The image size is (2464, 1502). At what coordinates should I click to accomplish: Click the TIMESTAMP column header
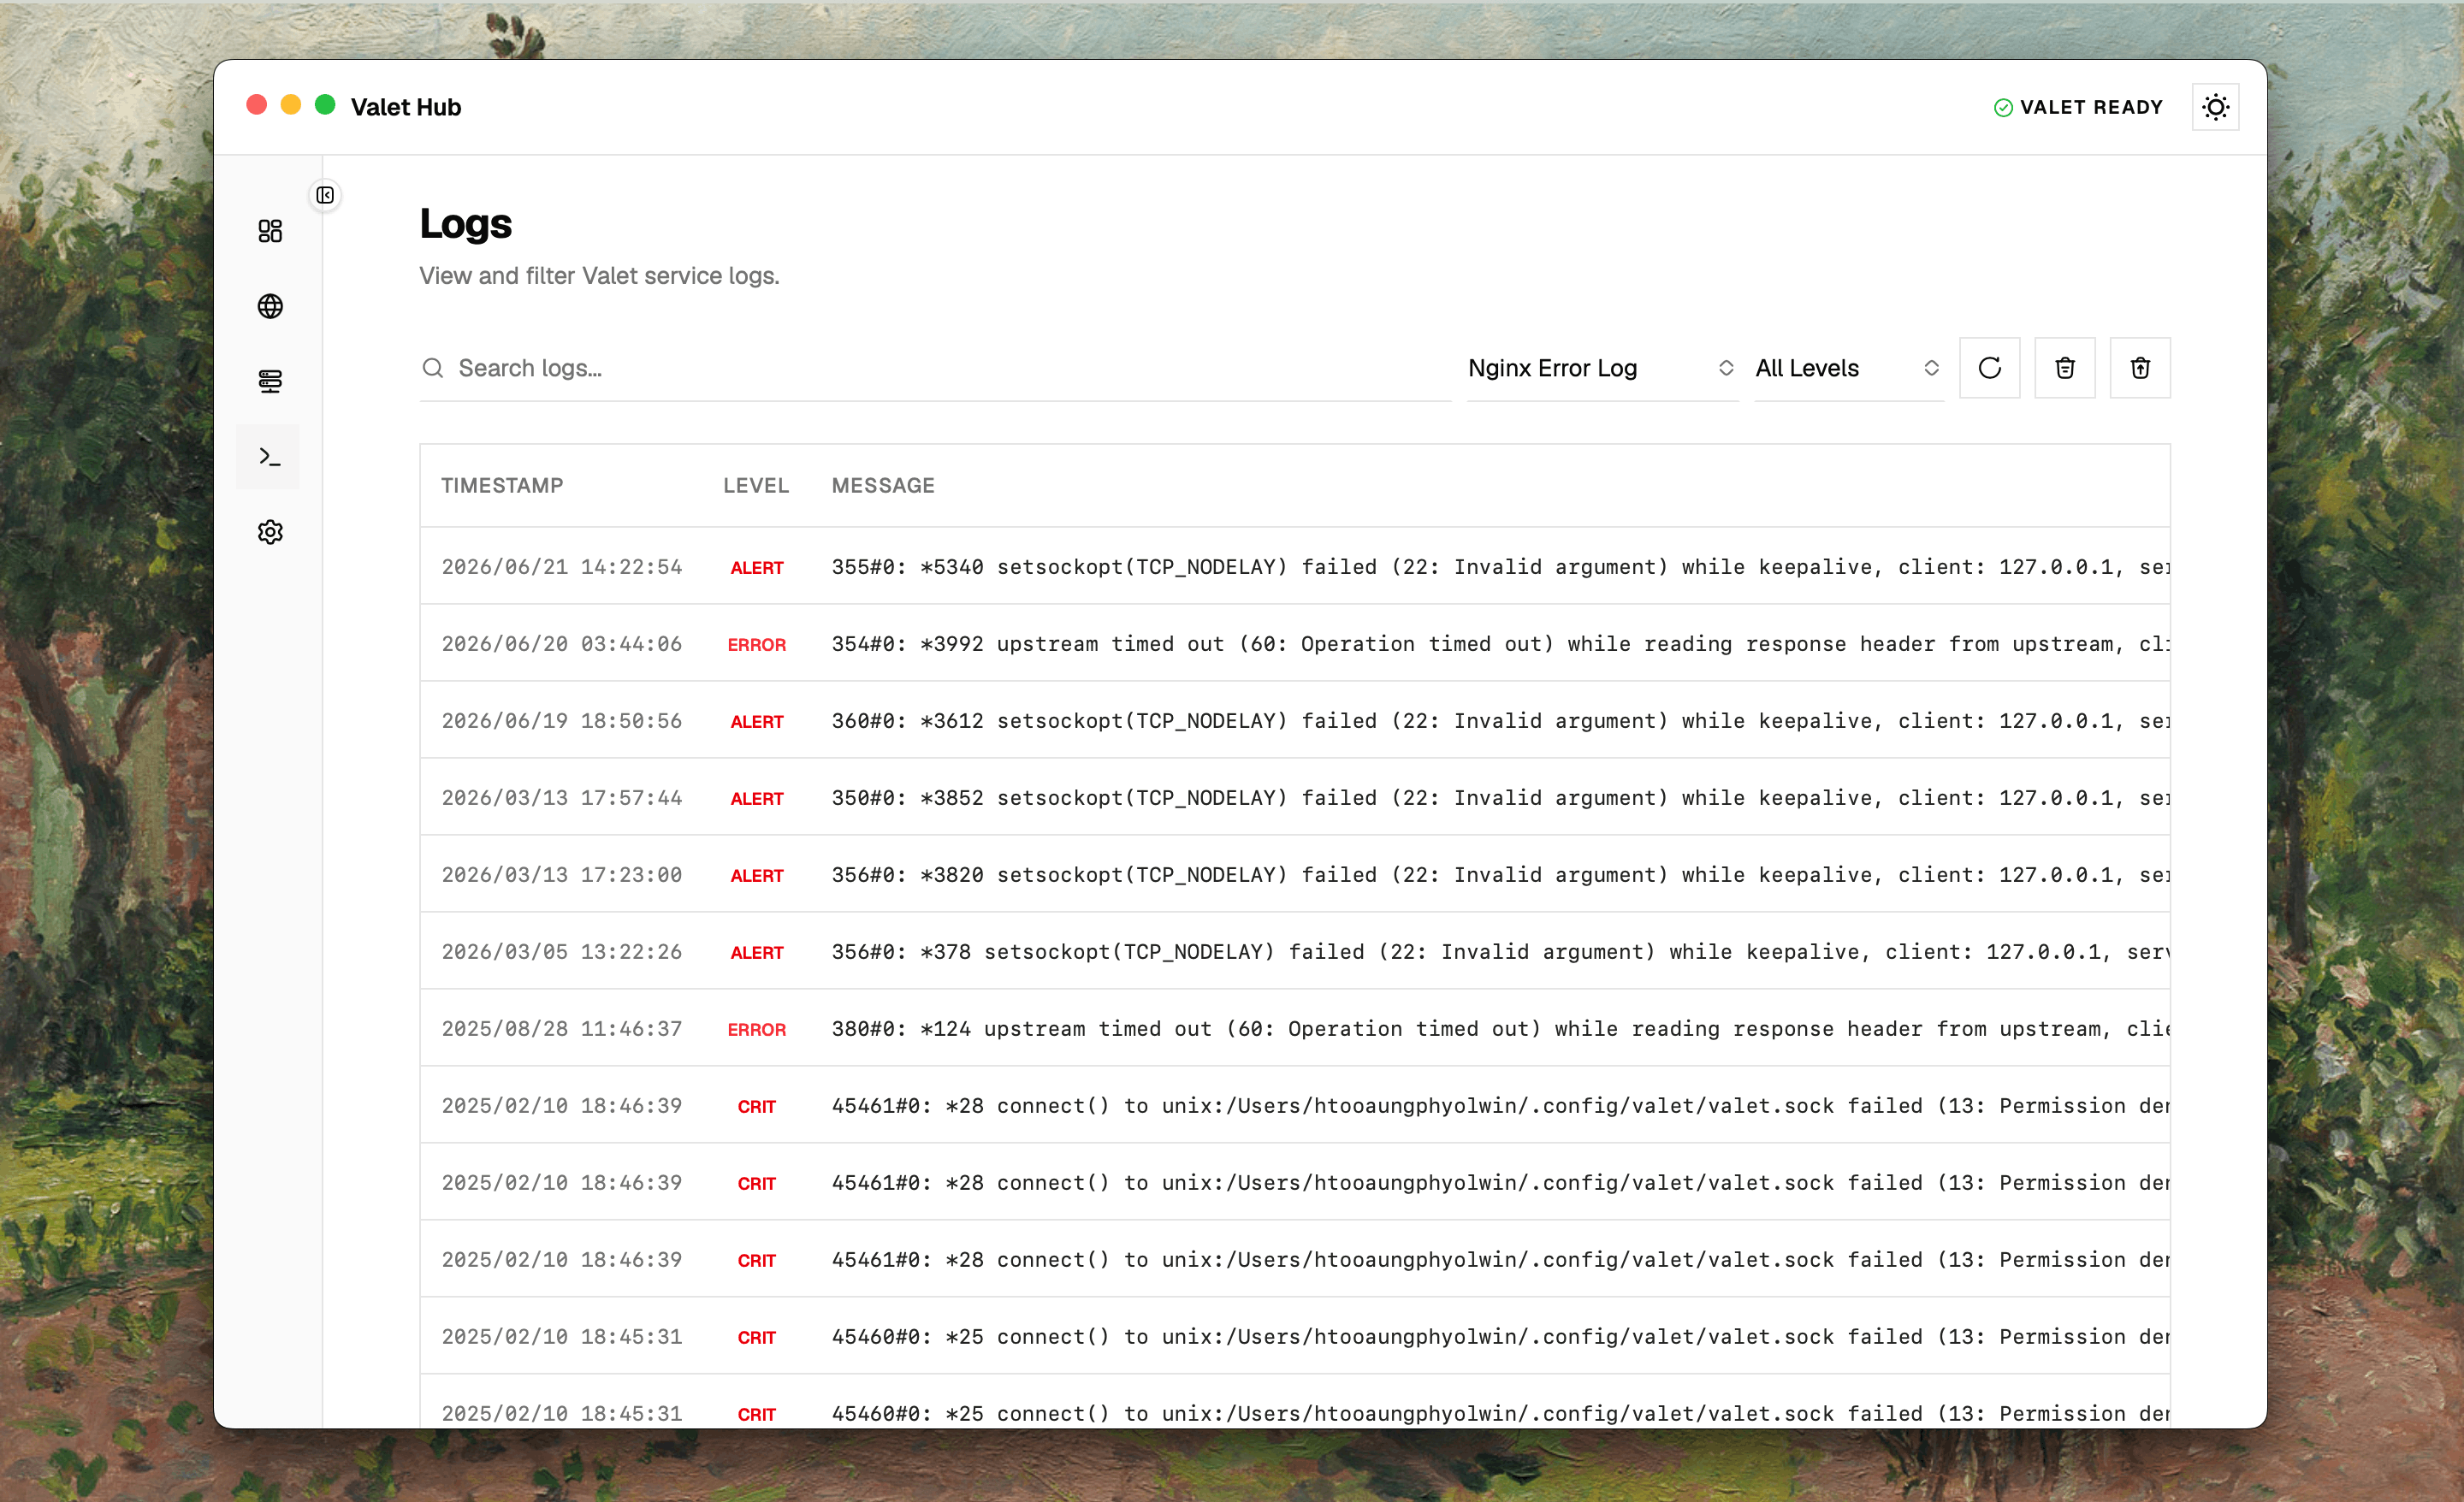click(502, 485)
